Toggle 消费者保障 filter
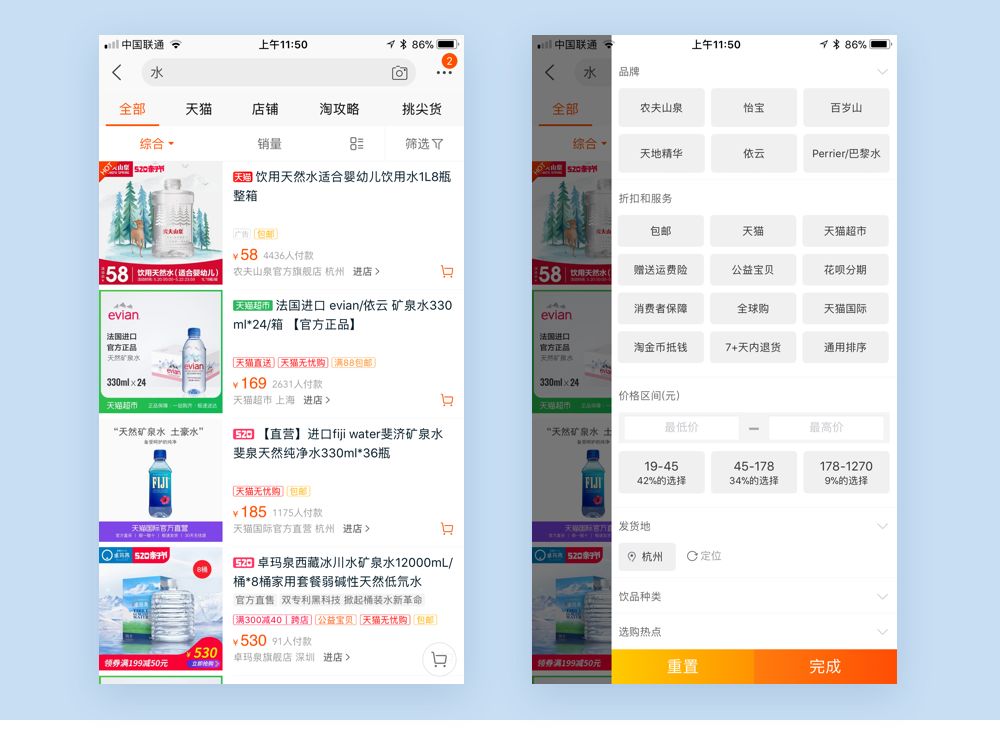Screen dimensions: 1000x734 coord(661,309)
